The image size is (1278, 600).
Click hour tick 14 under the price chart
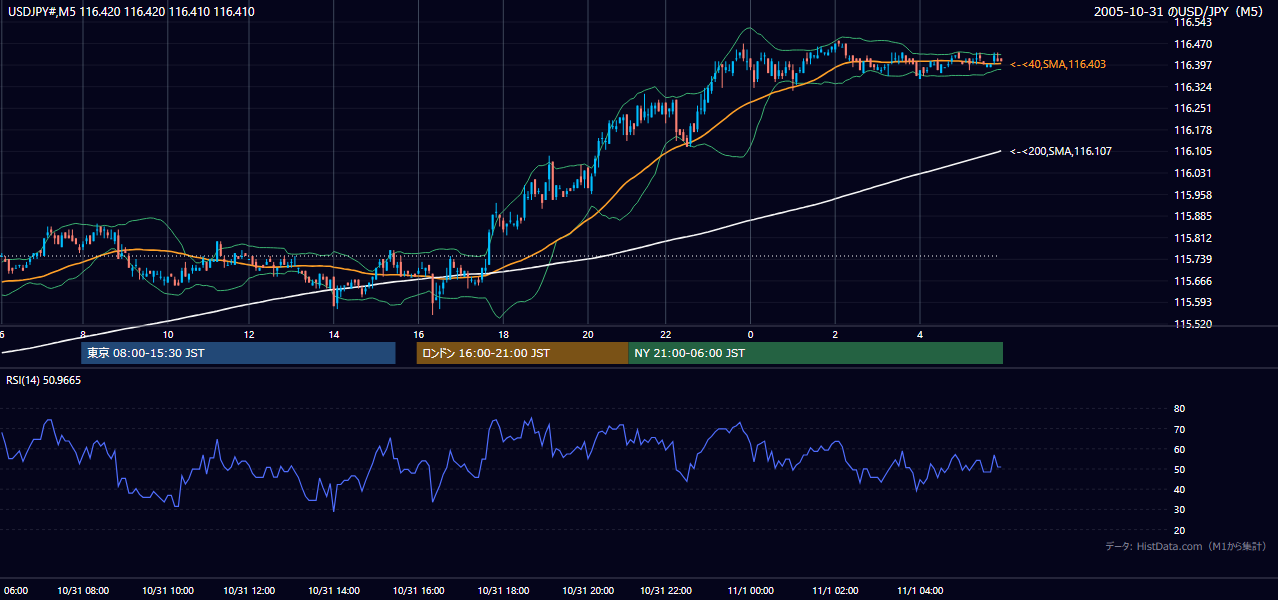tap(333, 335)
